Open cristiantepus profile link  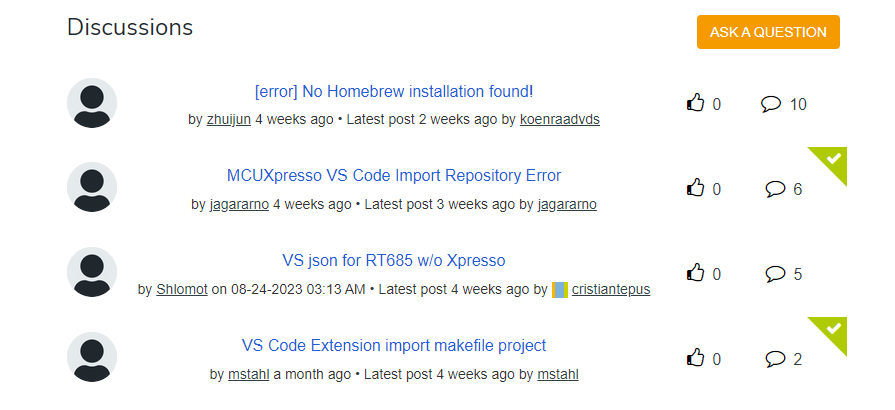point(611,289)
